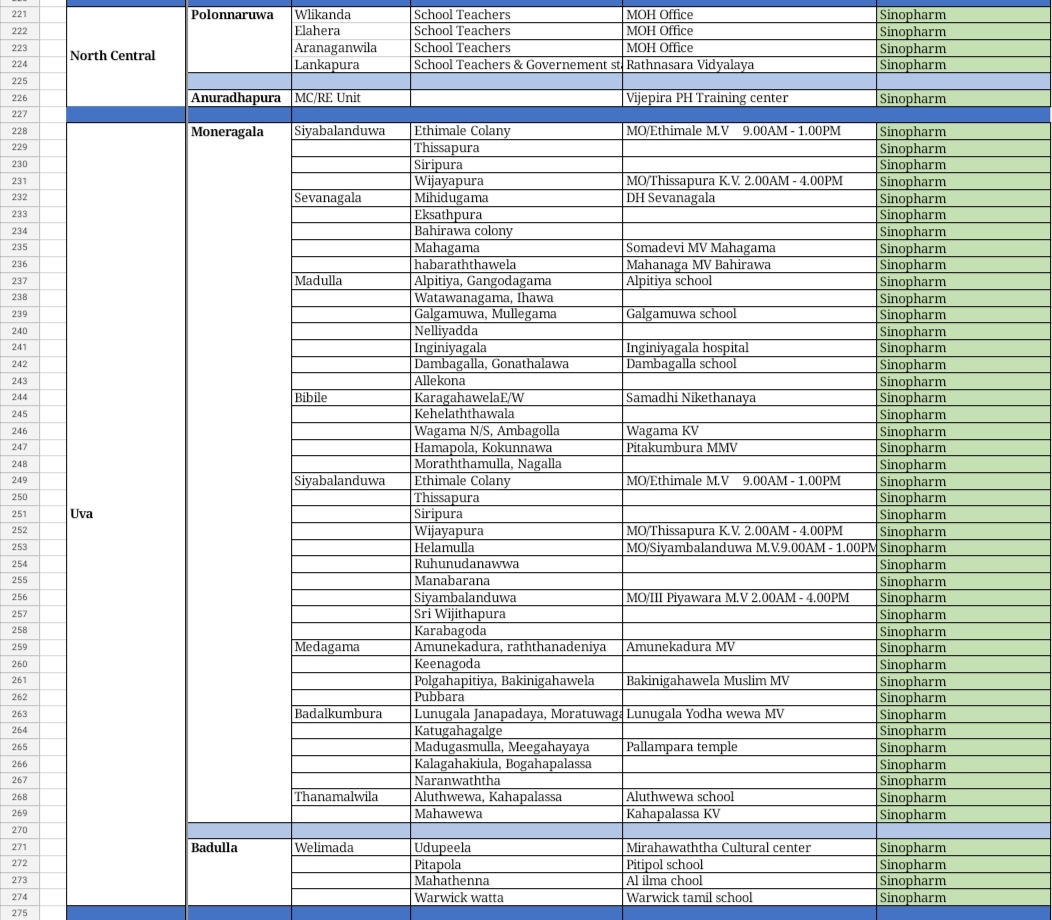Select the Moneragala district cell
The height and width of the screenshot is (920, 1052).
coord(239,472)
